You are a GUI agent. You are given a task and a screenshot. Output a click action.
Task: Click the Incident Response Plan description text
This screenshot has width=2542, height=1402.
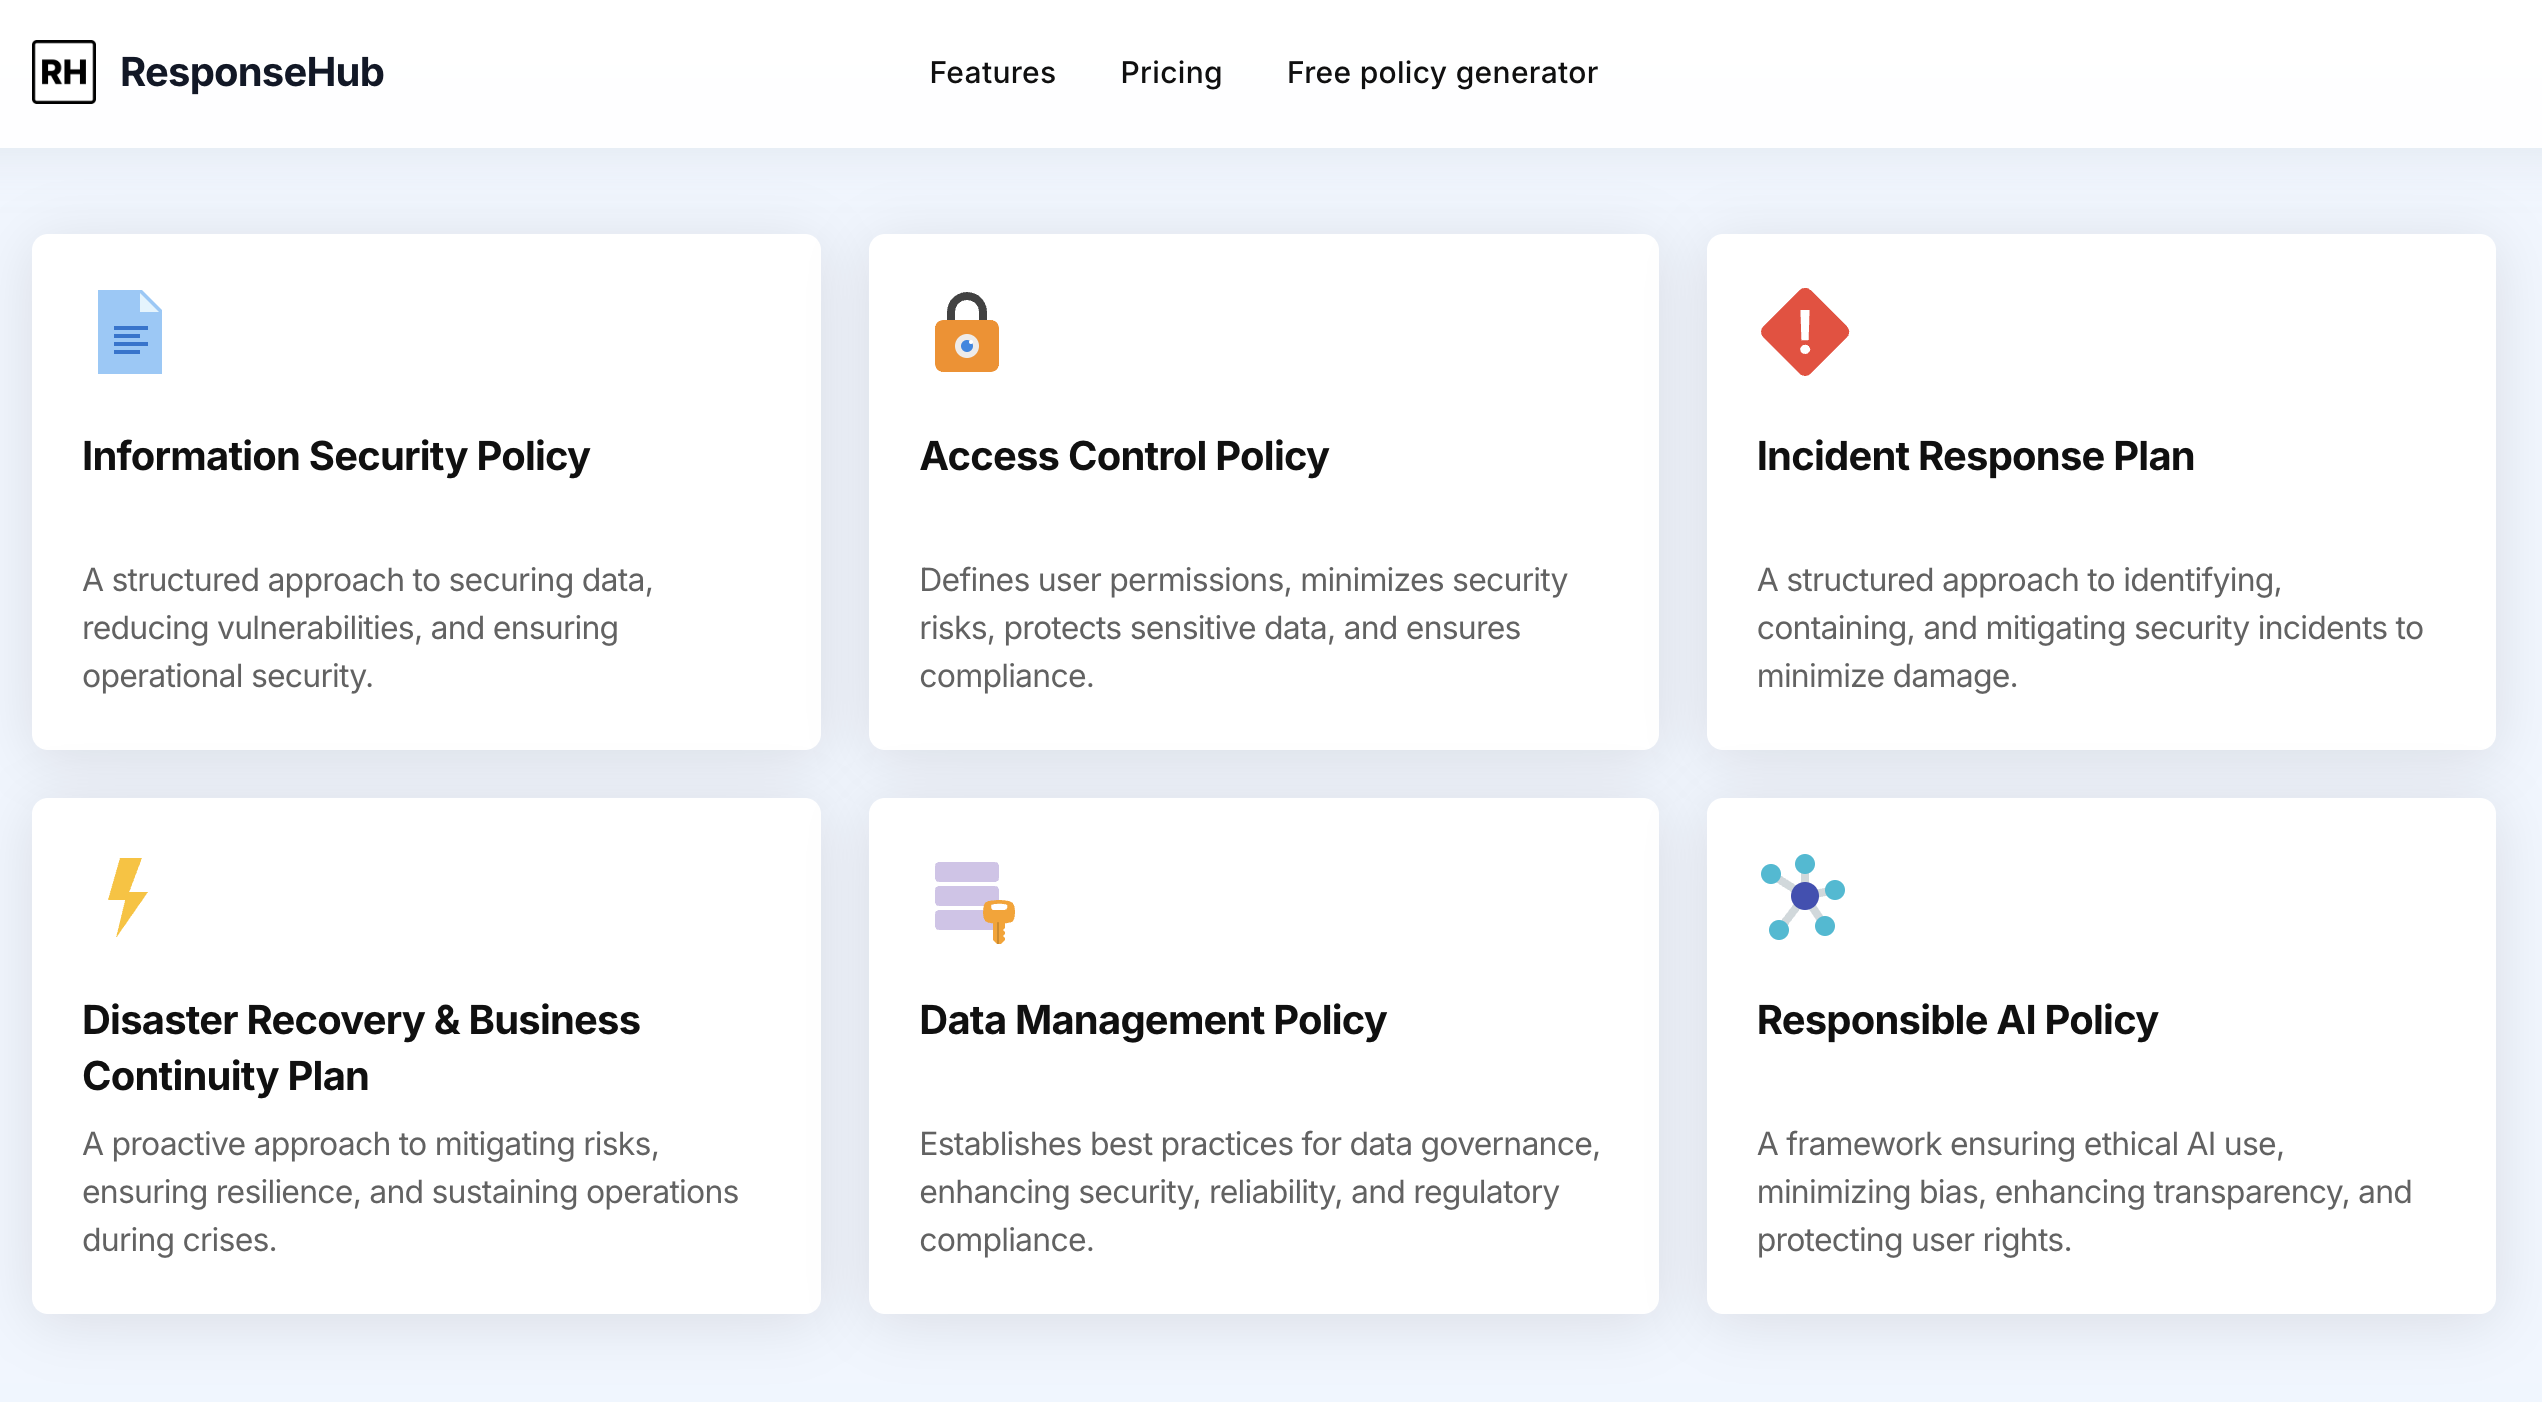click(x=2089, y=628)
